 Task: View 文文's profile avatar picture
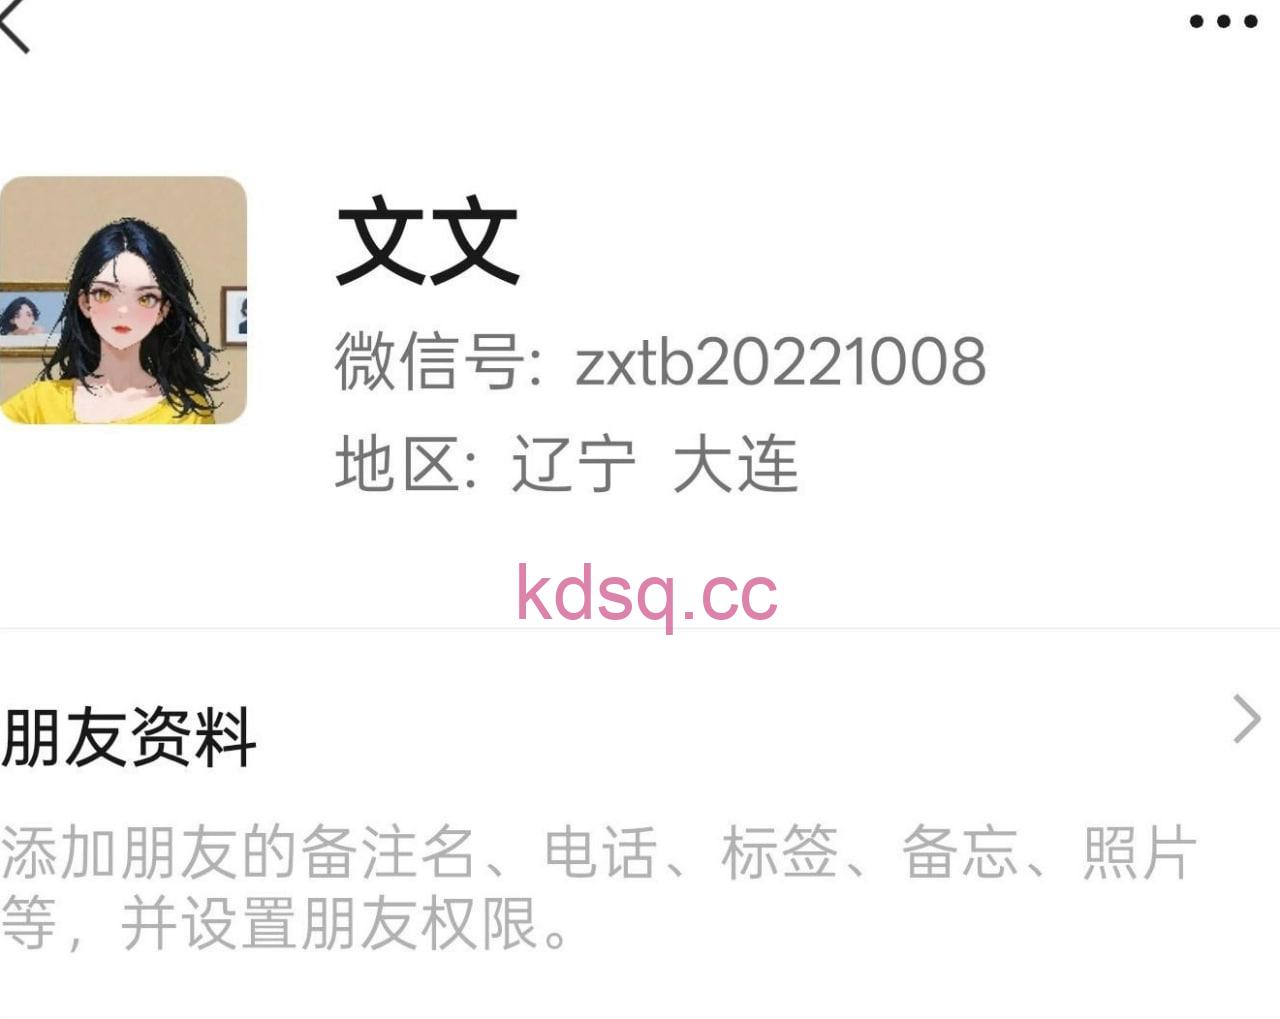(x=123, y=300)
